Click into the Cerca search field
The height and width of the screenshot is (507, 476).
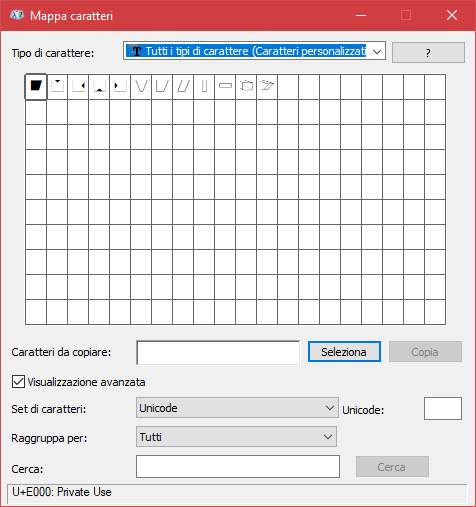coord(238,466)
